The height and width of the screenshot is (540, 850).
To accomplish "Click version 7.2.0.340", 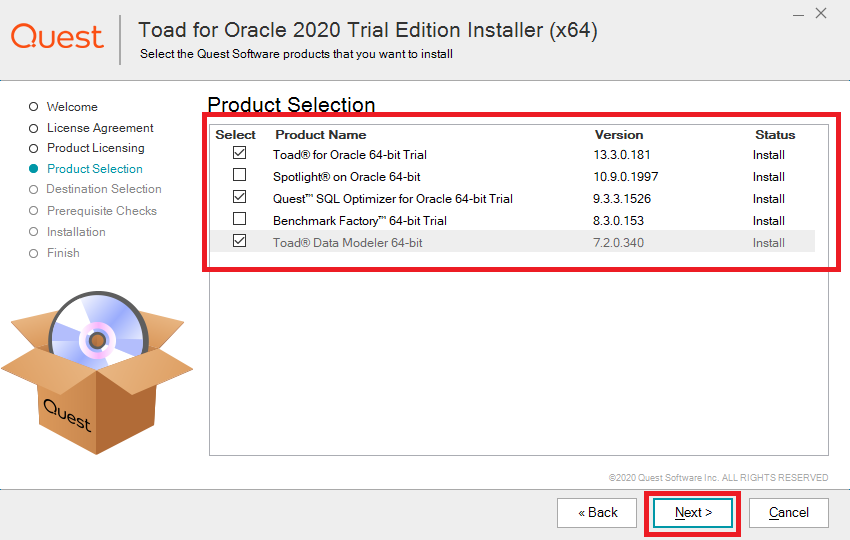I will [619, 243].
